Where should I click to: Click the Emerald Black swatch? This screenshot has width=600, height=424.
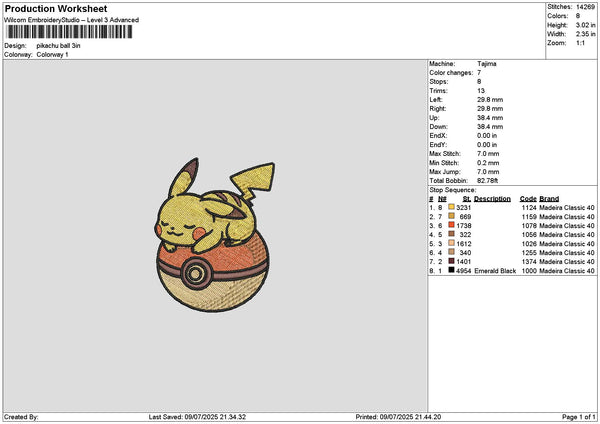[451, 270]
